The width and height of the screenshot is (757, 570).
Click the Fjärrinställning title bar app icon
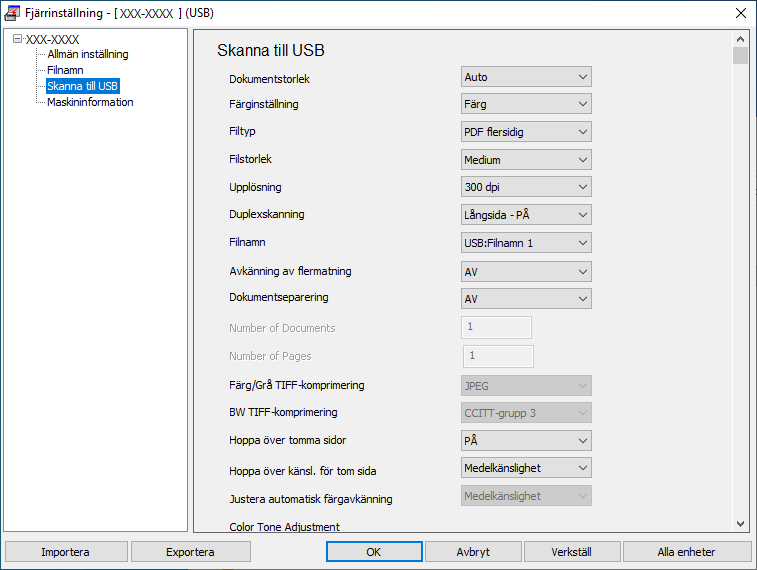pos(12,13)
